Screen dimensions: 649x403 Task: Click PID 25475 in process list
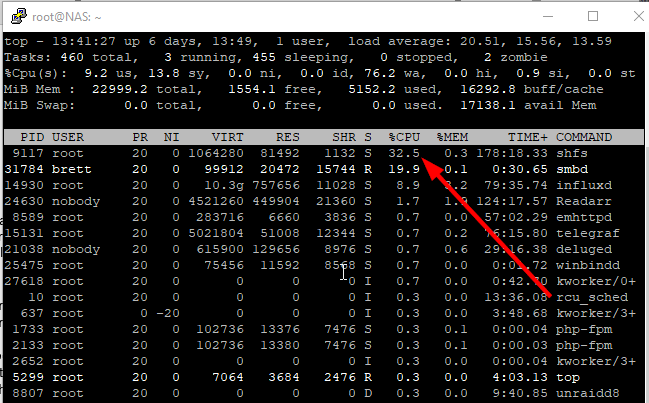coord(24,265)
